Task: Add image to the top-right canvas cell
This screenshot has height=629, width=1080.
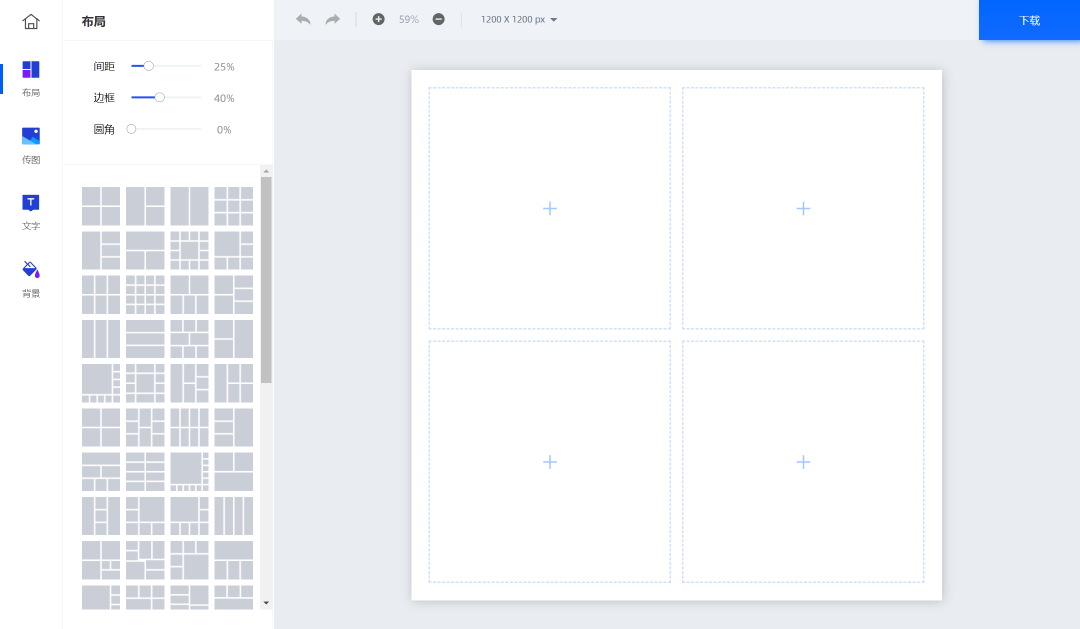Action: coord(803,208)
